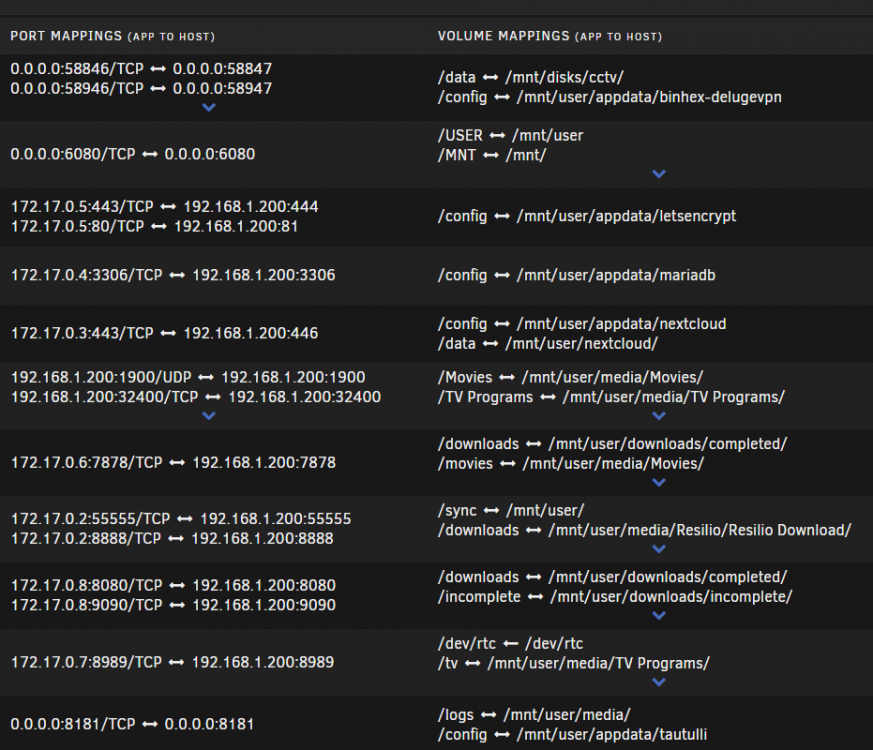Select port mapping 172.17.0.8:9090/TCP

(x=173, y=605)
